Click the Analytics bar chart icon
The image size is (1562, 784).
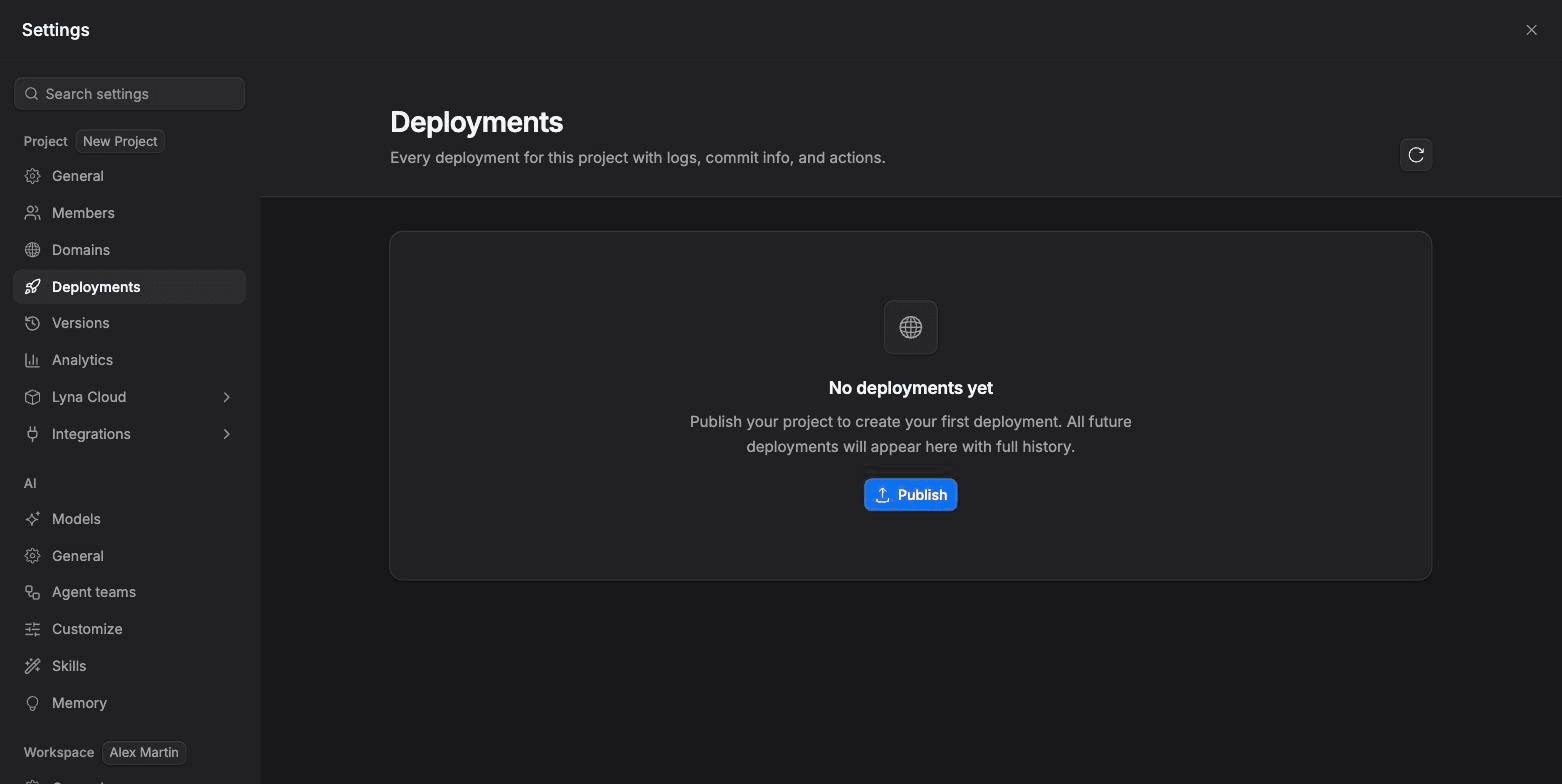33,360
